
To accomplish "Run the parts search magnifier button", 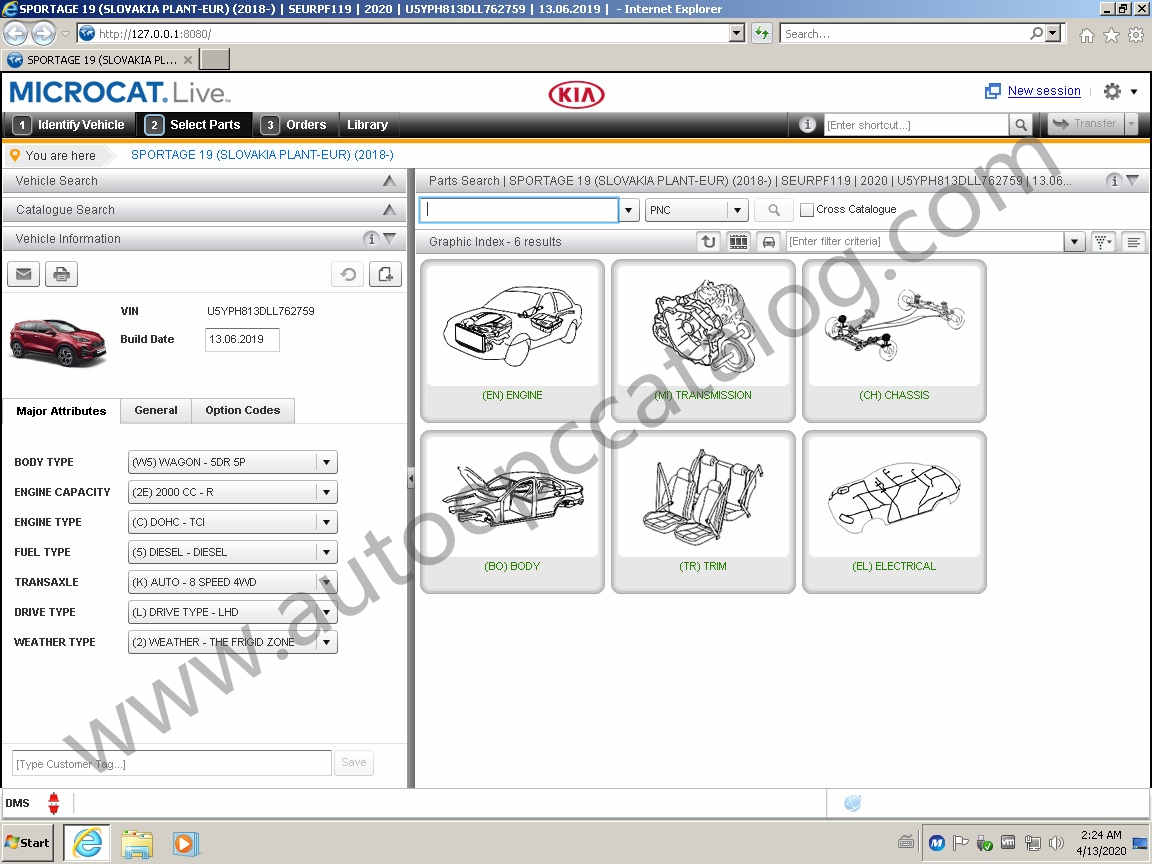I will pyautogui.click(x=774, y=210).
